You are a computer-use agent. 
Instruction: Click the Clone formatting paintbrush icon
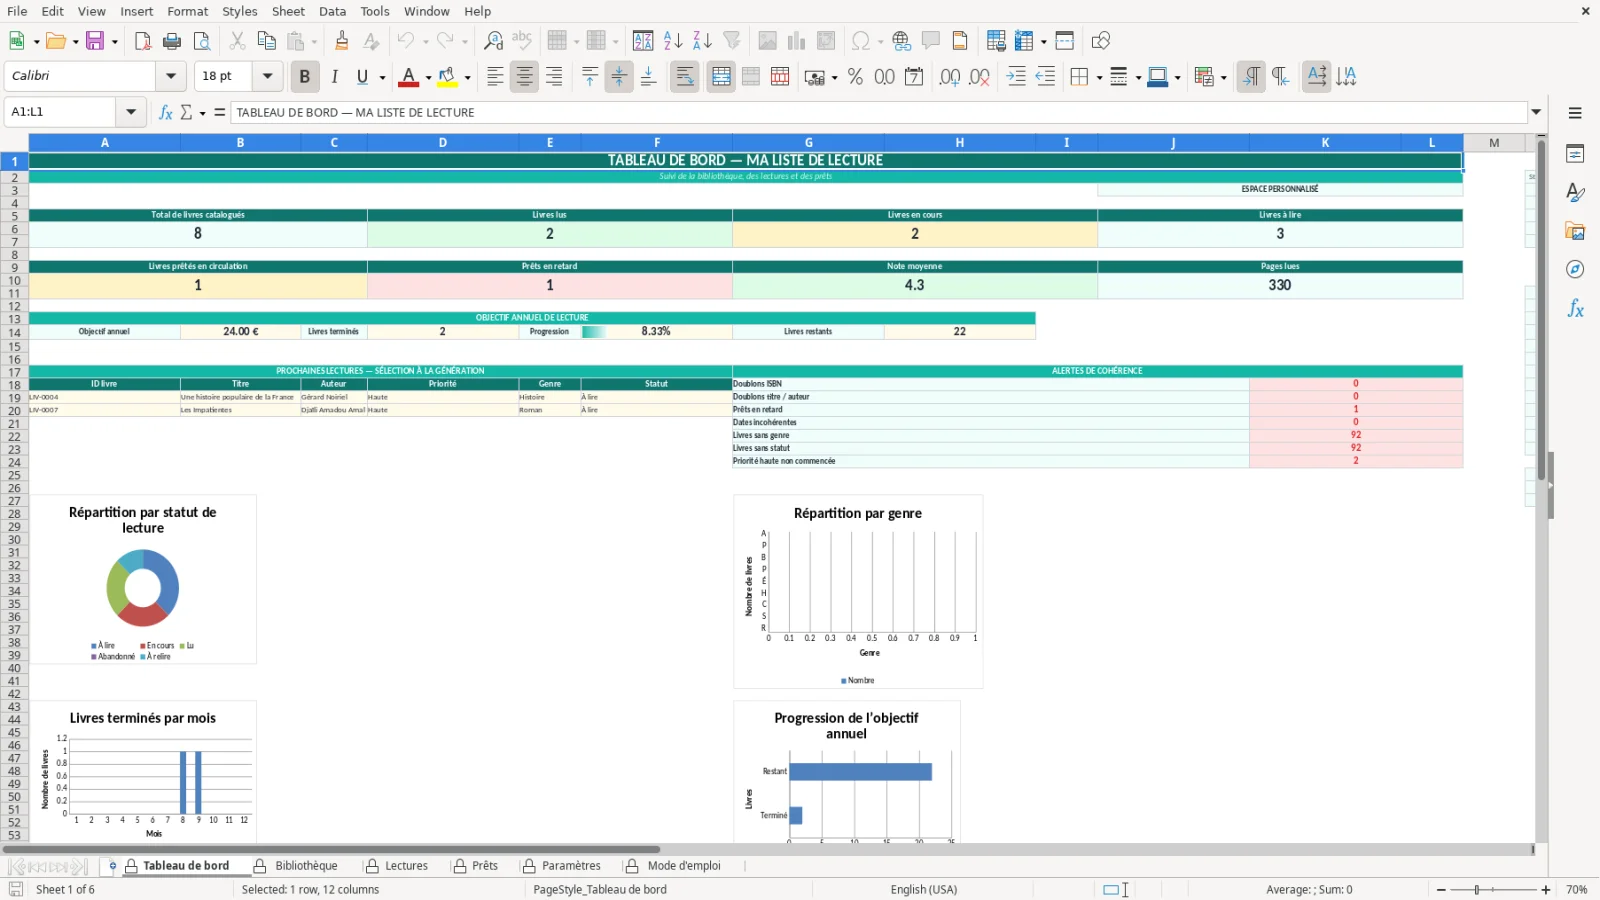pos(342,41)
